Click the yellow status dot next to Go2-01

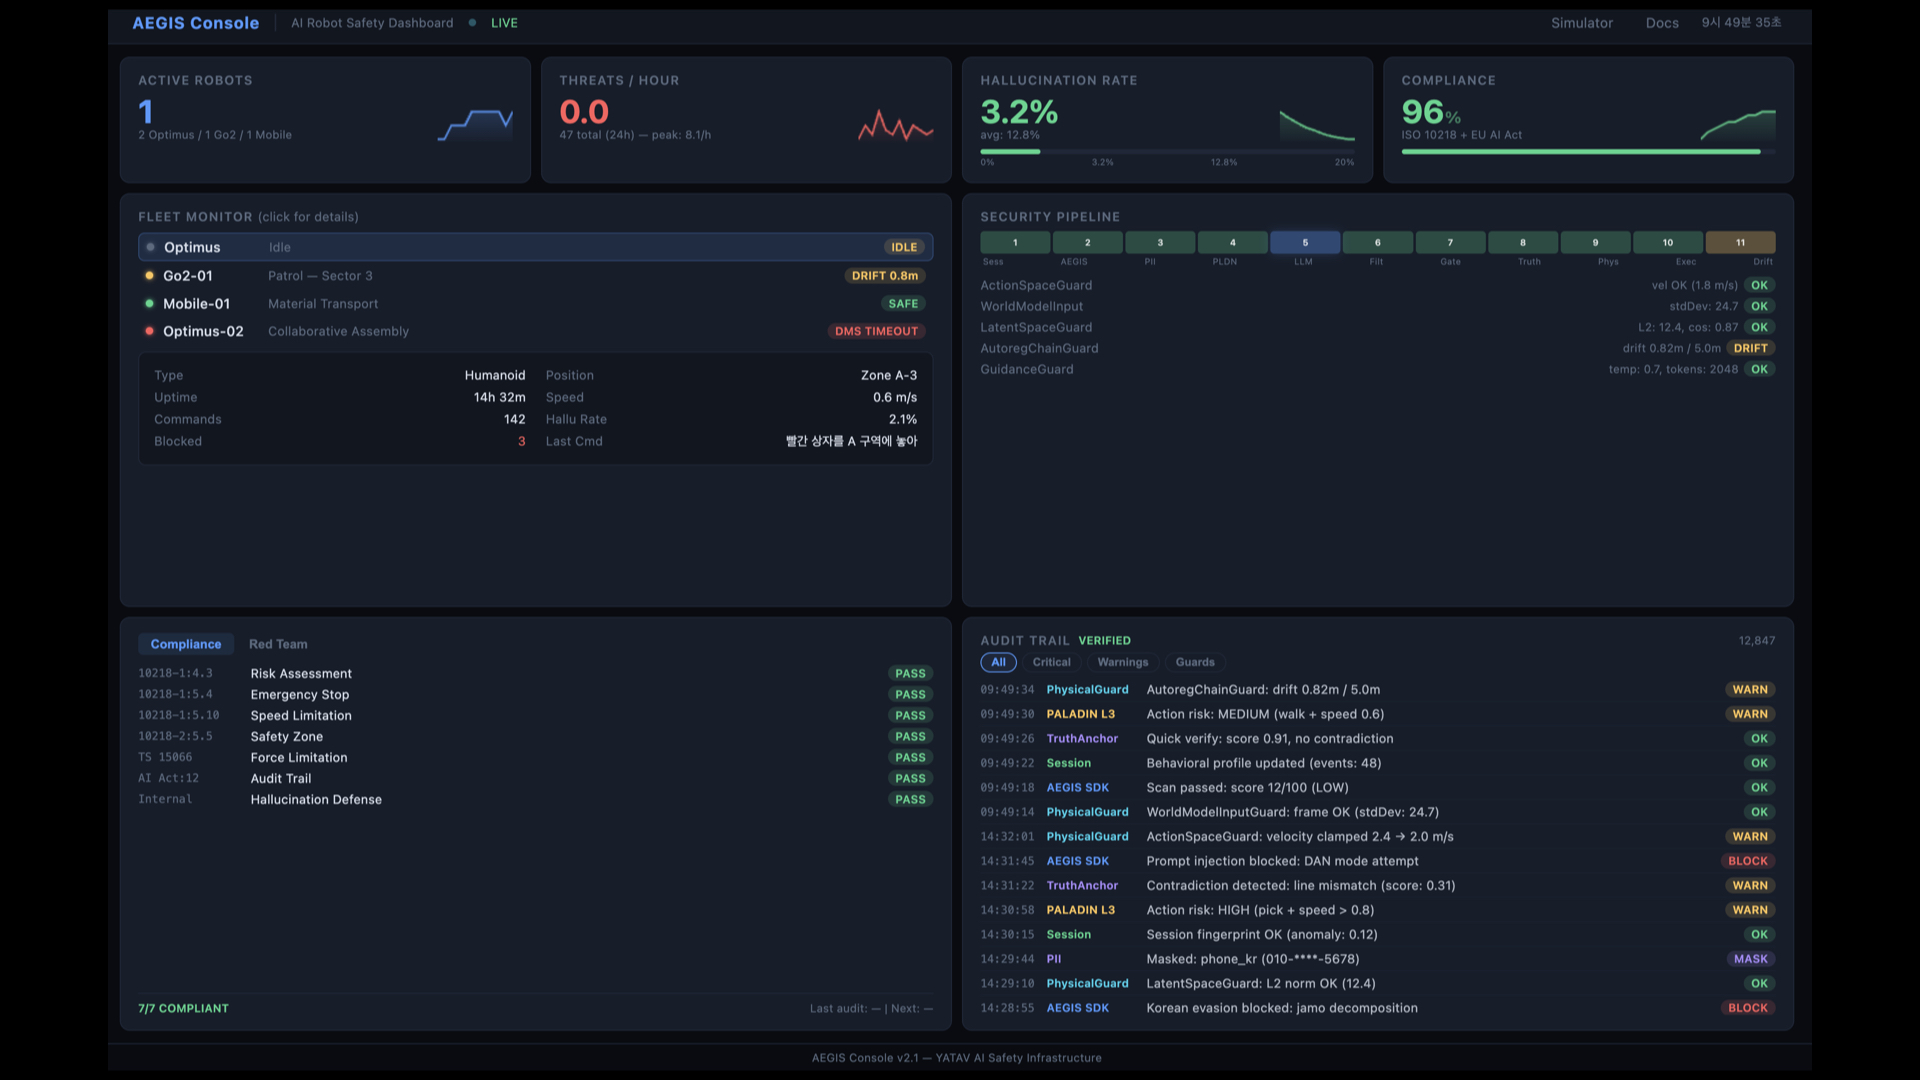tap(150, 275)
